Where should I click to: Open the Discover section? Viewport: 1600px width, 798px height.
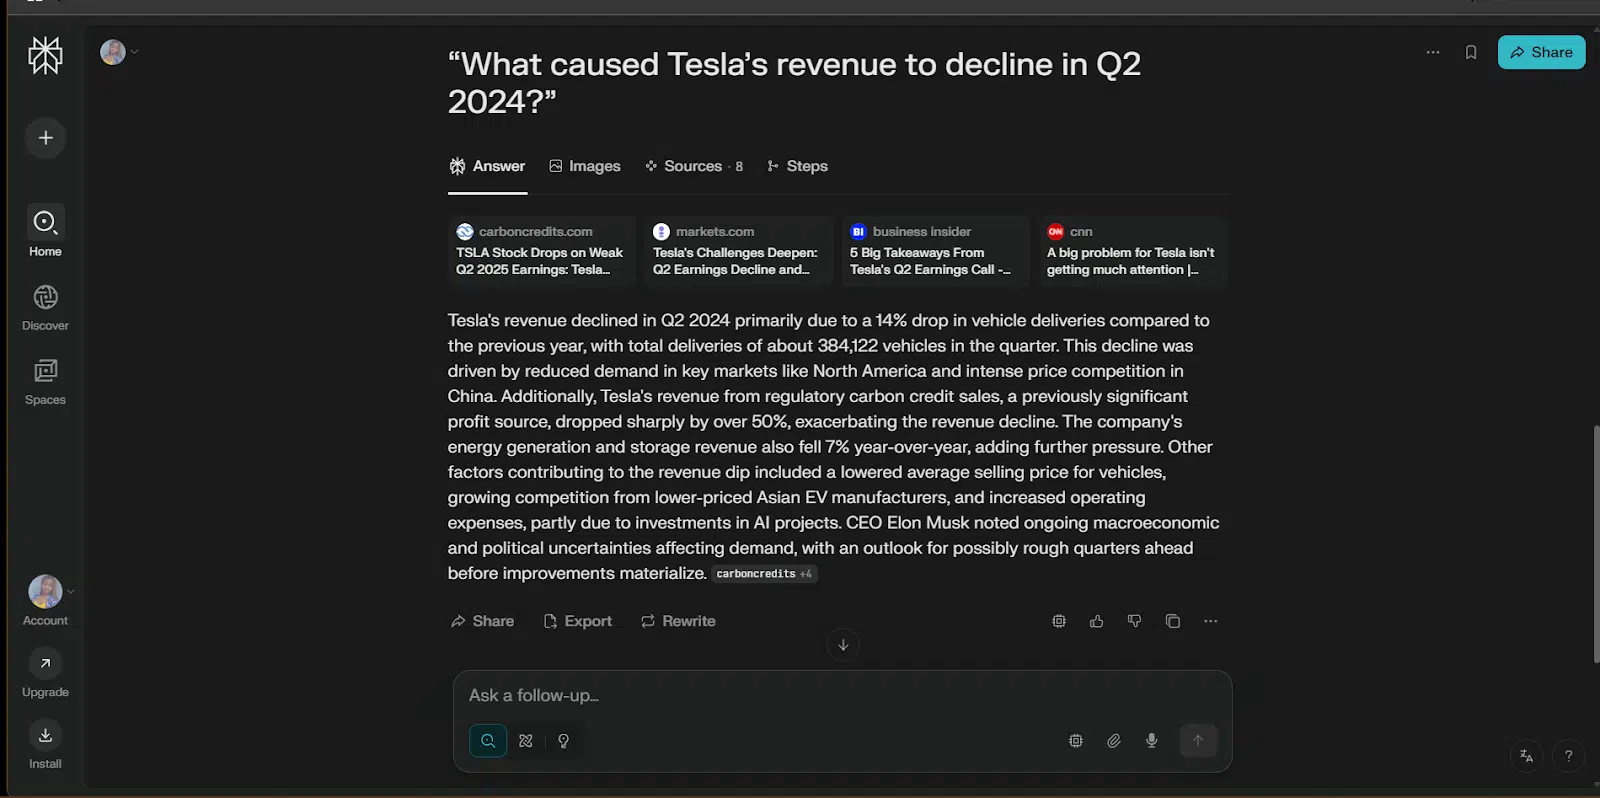coord(45,307)
